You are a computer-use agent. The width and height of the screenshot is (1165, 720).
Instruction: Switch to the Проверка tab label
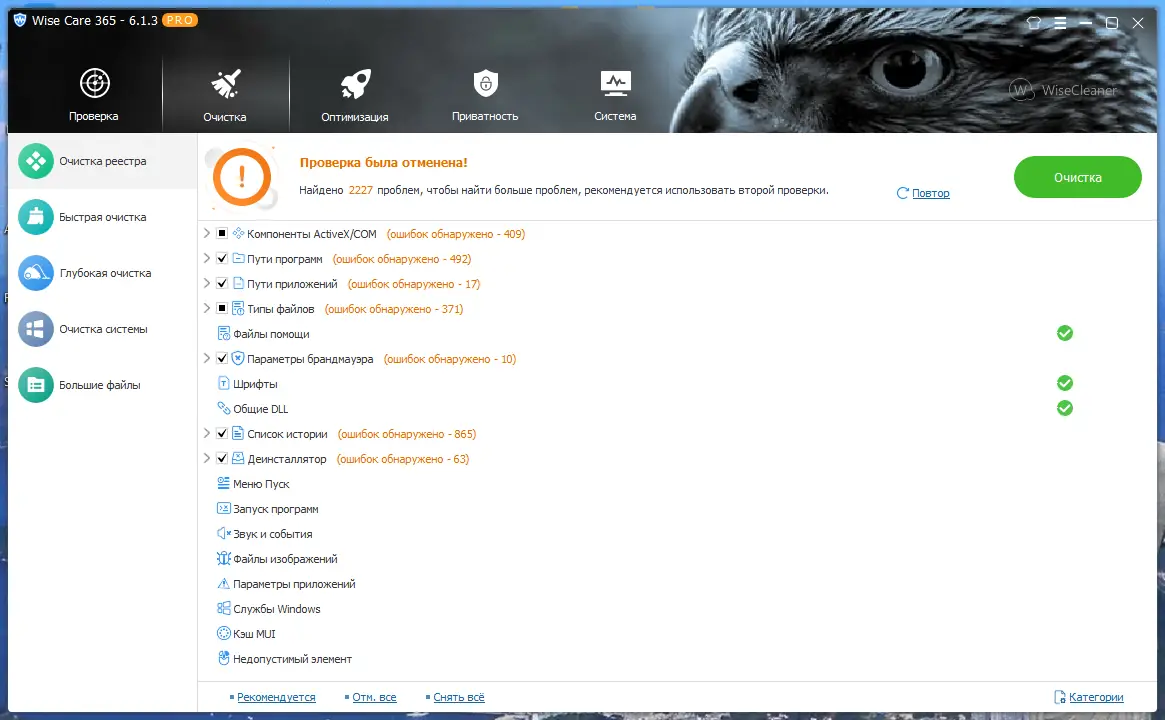94,117
